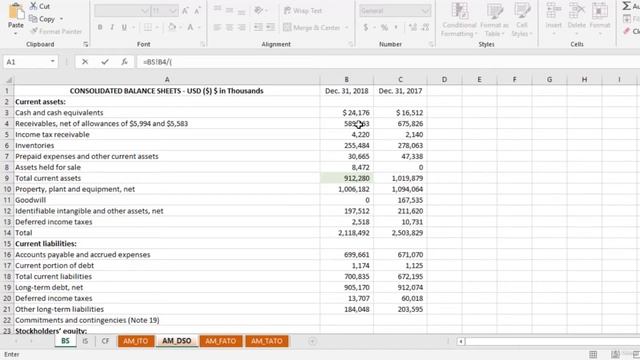Align text right in cell
Viewport: 640px width, 360px height.
pos(242,27)
